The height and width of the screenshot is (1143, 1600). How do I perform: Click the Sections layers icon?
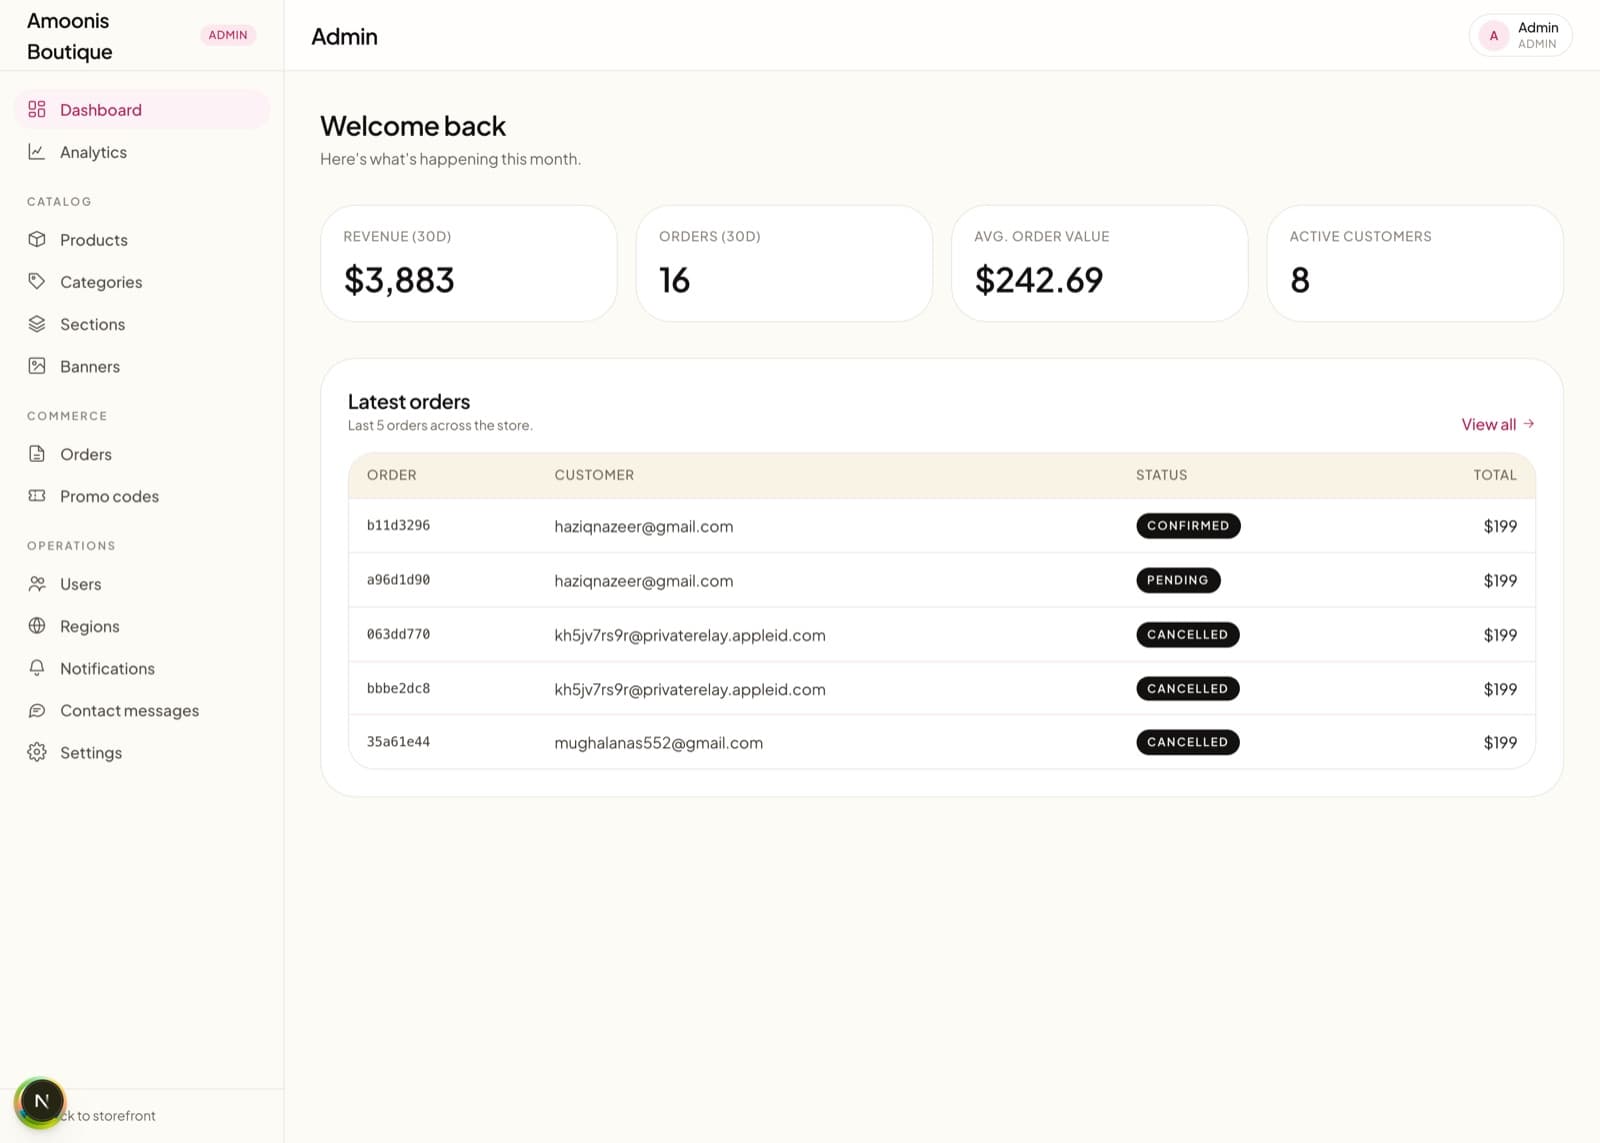(x=37, y=324)
